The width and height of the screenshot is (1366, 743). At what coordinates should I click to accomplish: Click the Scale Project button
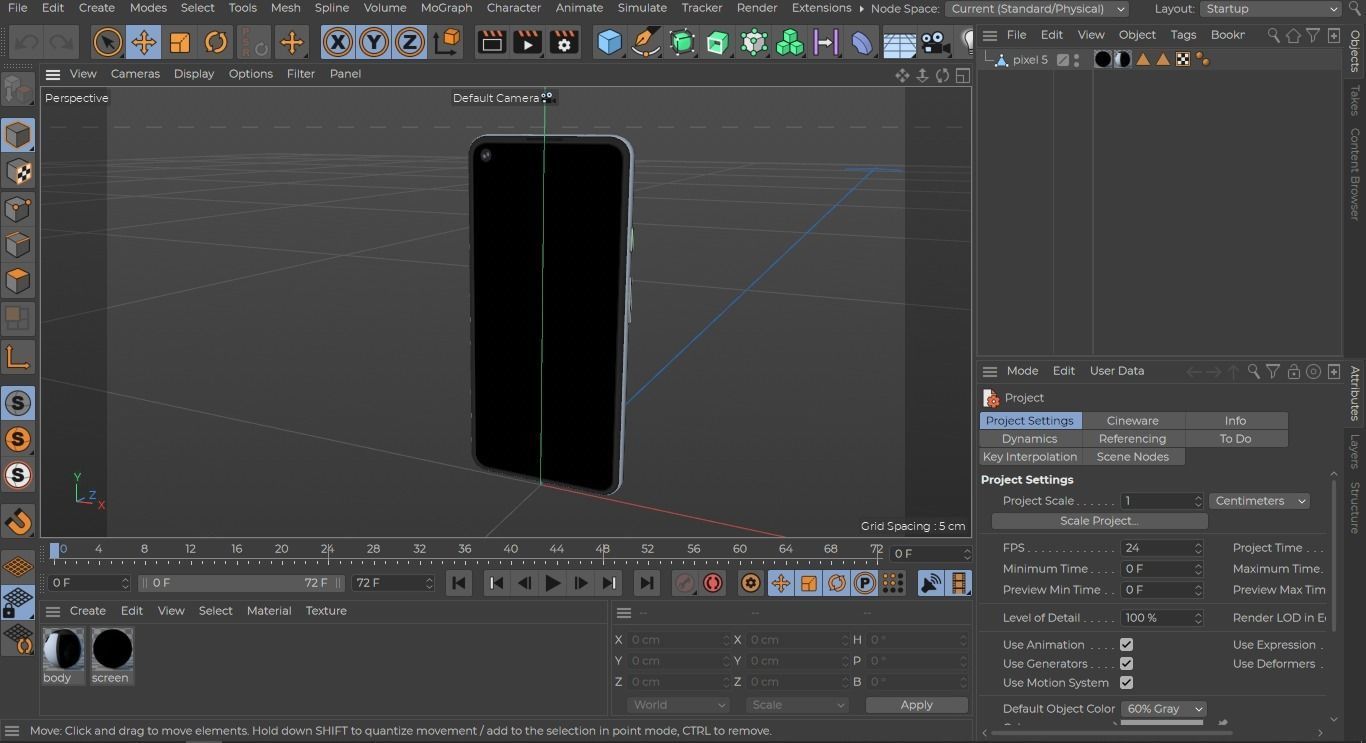(x=1099, y=521)
